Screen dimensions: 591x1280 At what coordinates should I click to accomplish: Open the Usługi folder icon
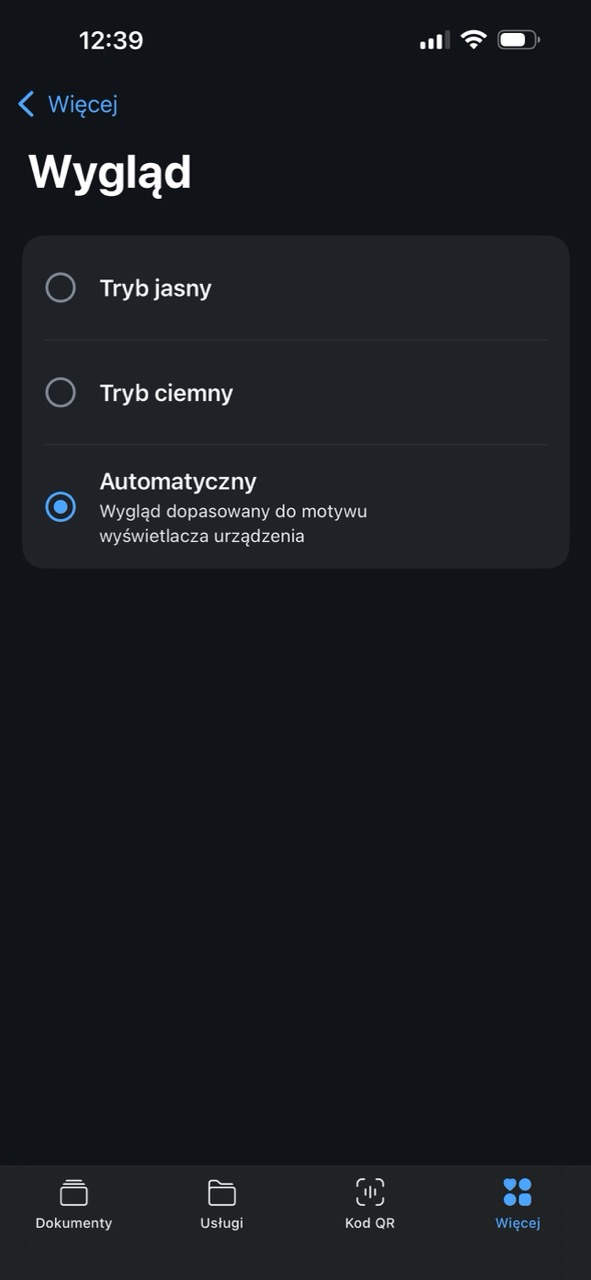click(x=222, y=1192)
